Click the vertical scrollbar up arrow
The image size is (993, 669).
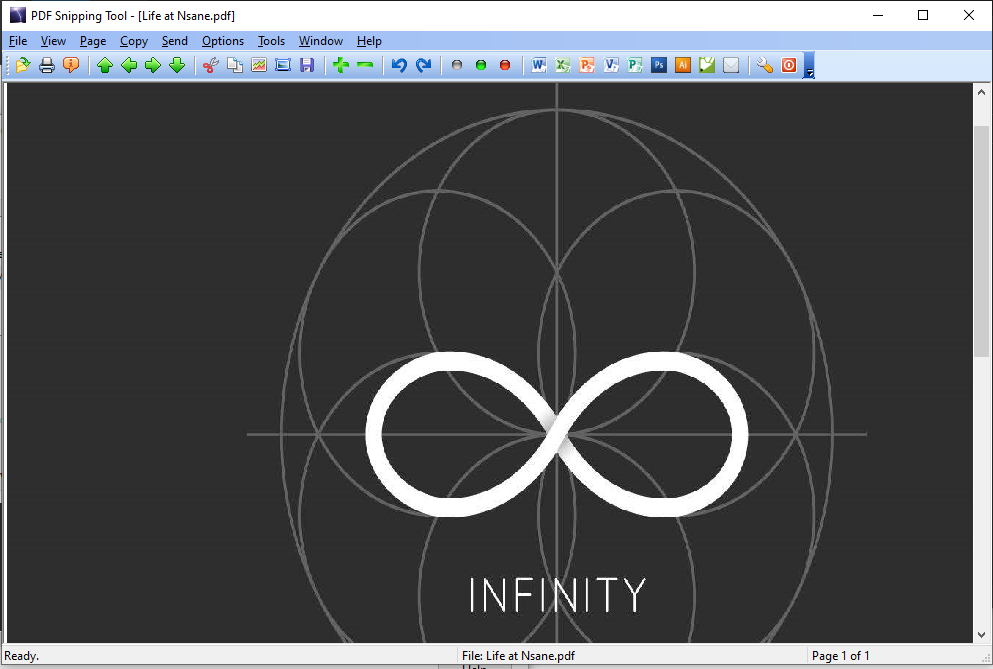(x=981, y=92)
